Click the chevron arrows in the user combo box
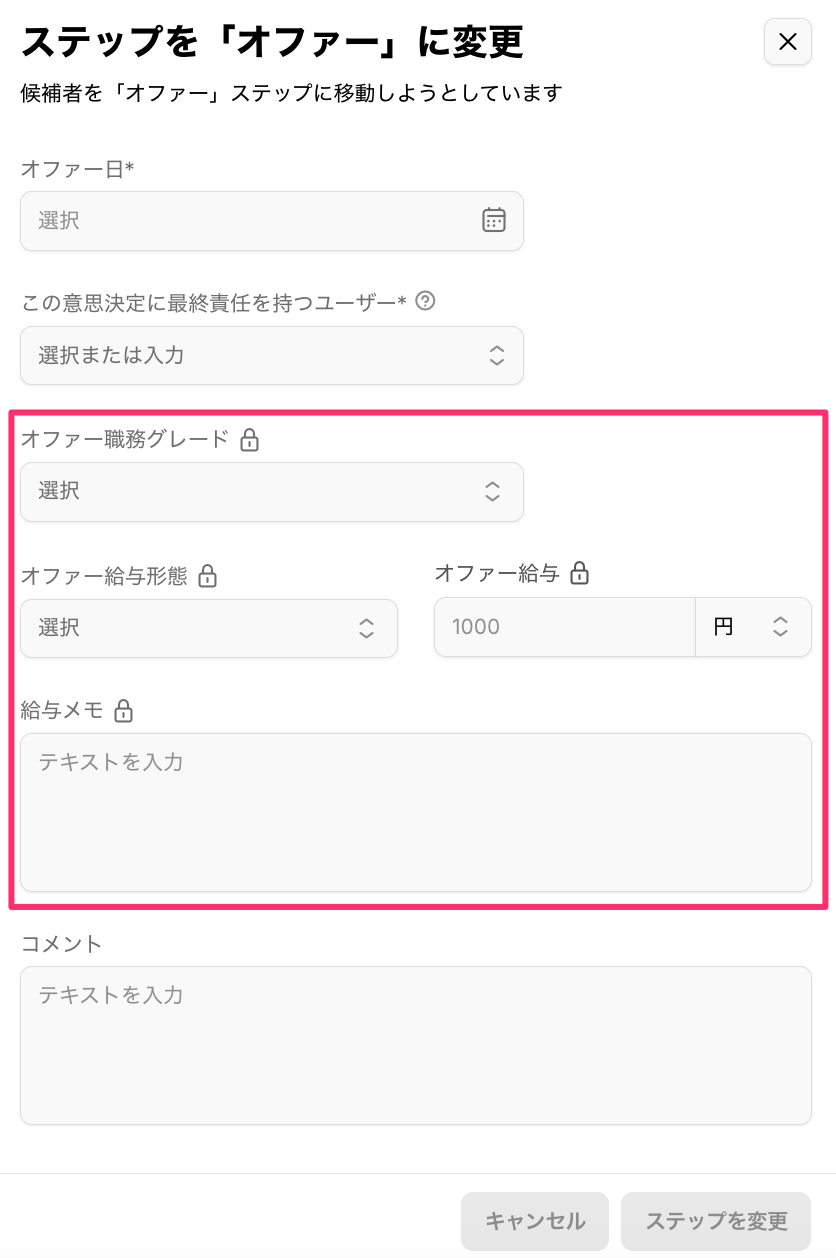The image size is (836, 1258). [496, 355]
